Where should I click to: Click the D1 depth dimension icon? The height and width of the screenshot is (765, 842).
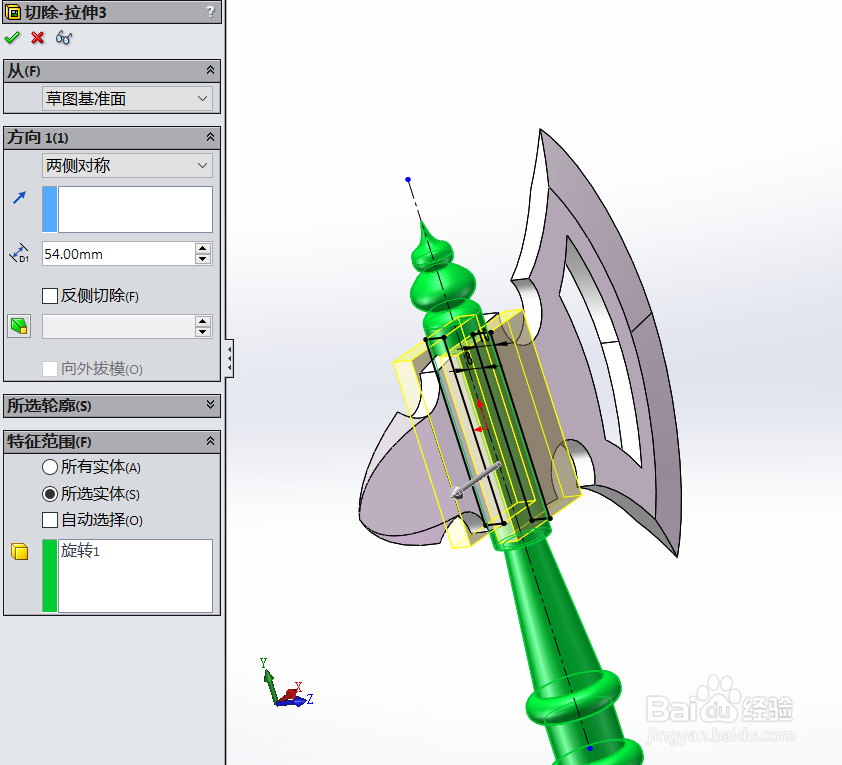point(19,253)
